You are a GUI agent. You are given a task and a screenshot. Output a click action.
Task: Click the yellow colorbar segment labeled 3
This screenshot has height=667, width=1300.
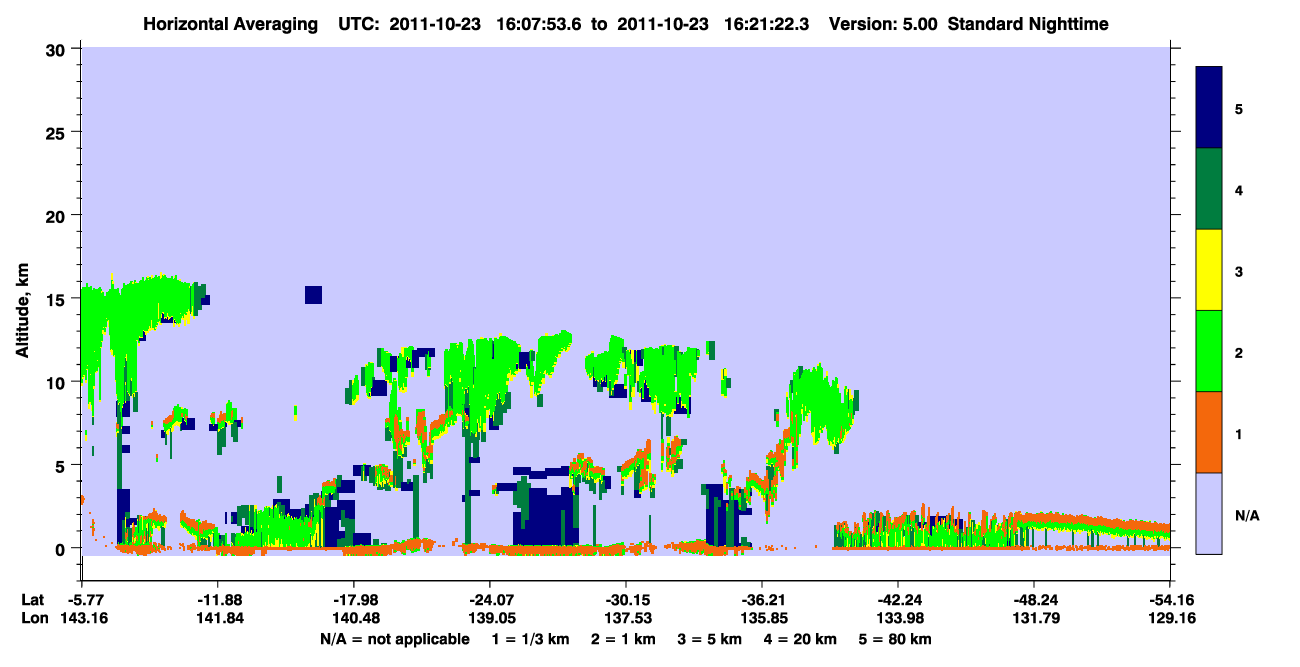[1209, 270]
